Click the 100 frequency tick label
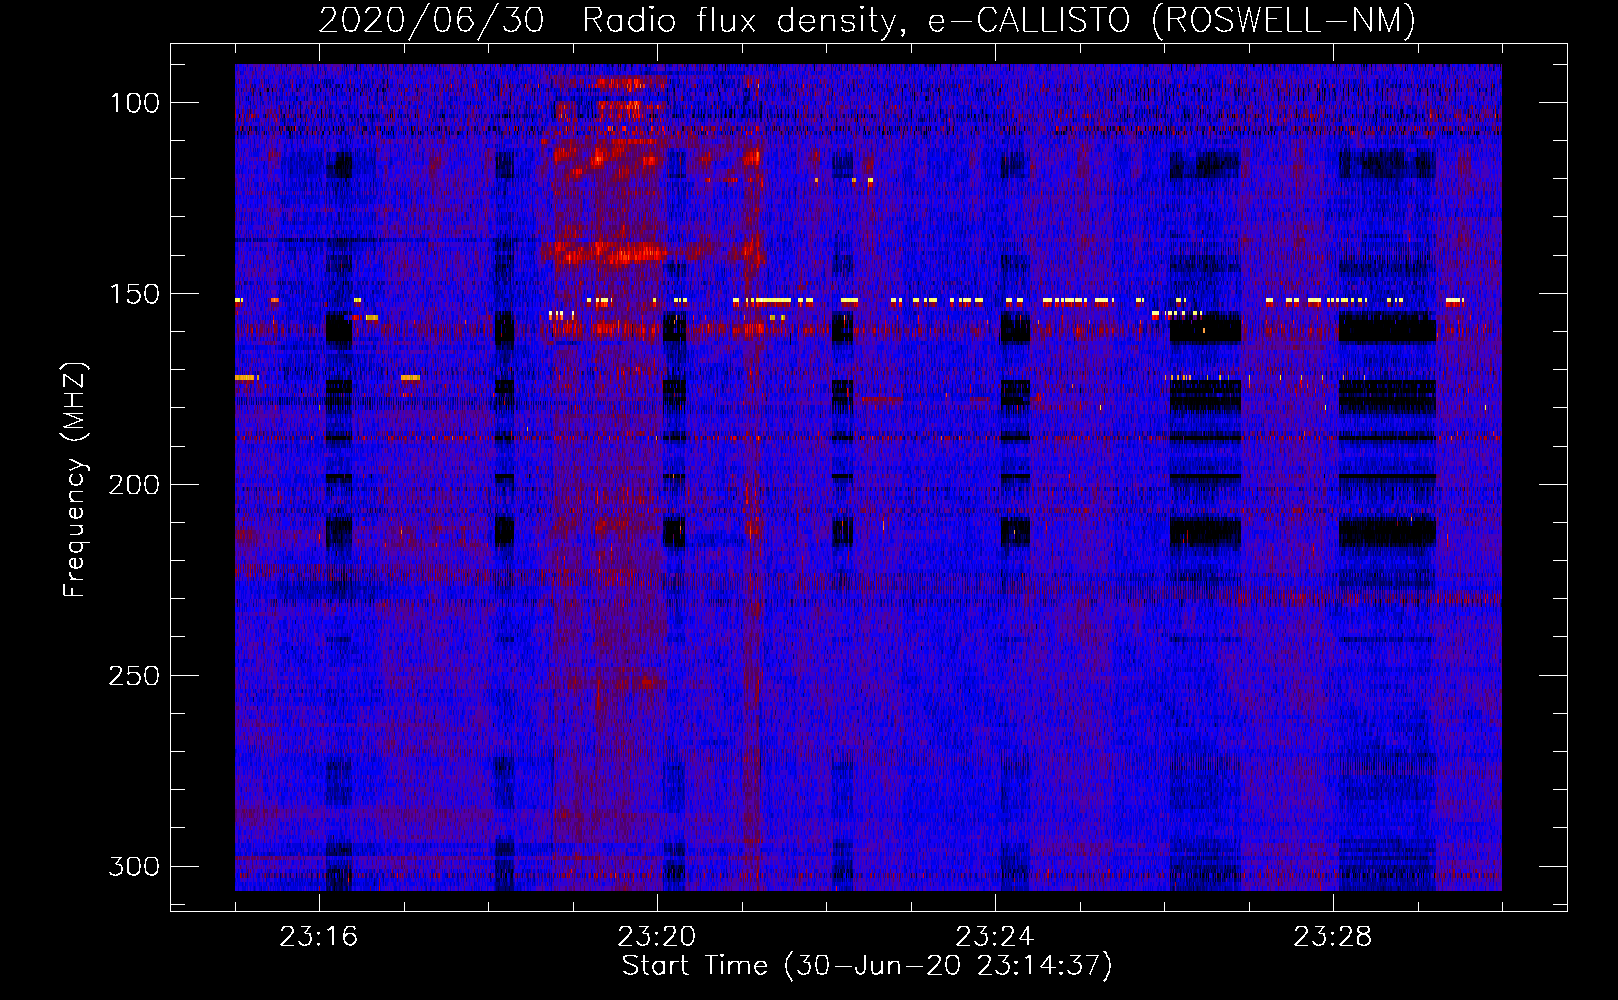1618x1000 pixels. point(134,103)
